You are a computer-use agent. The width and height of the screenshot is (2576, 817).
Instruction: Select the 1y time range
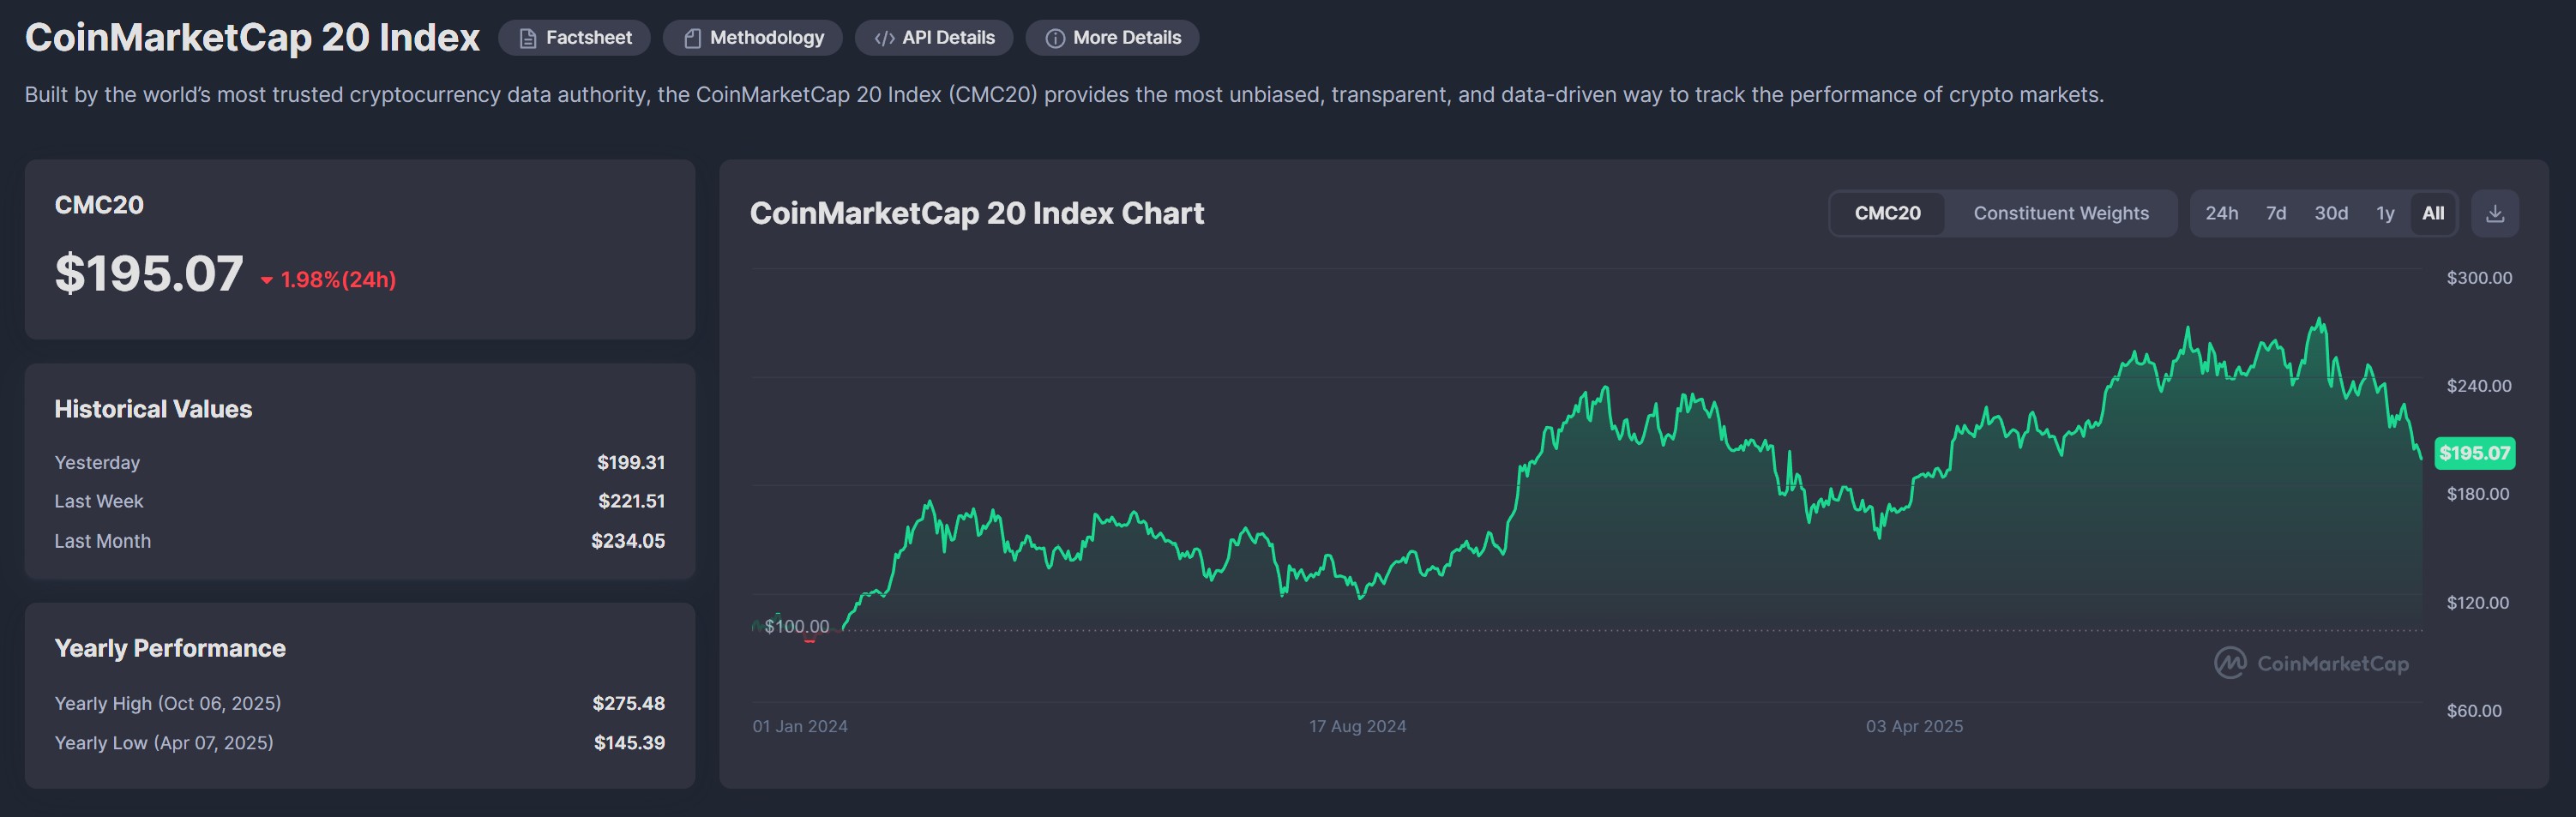click(2385, 214)
